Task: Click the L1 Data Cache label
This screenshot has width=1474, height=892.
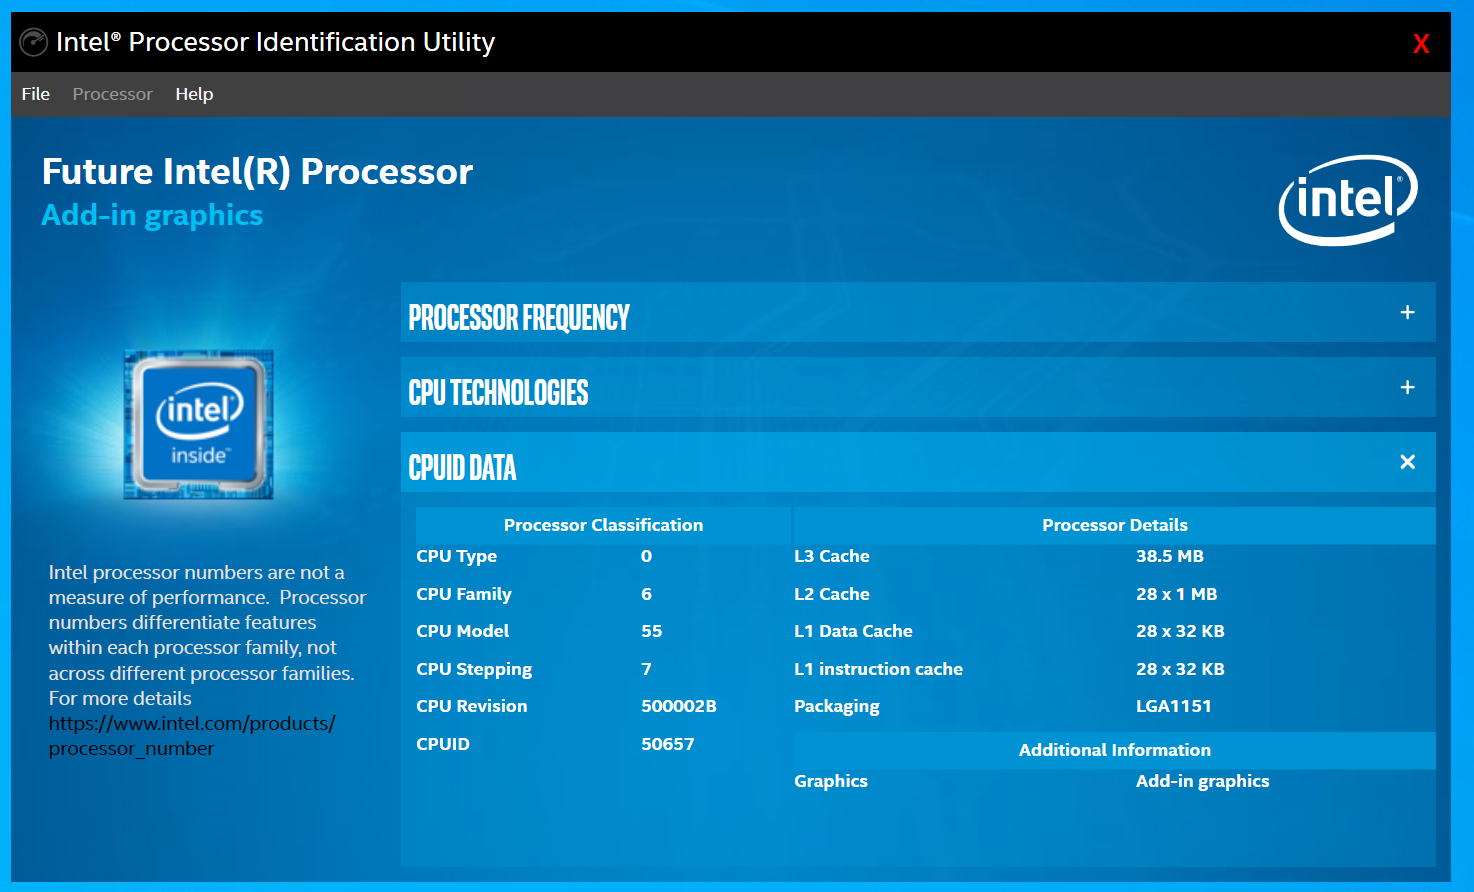Action: click(x=853, y=631)
